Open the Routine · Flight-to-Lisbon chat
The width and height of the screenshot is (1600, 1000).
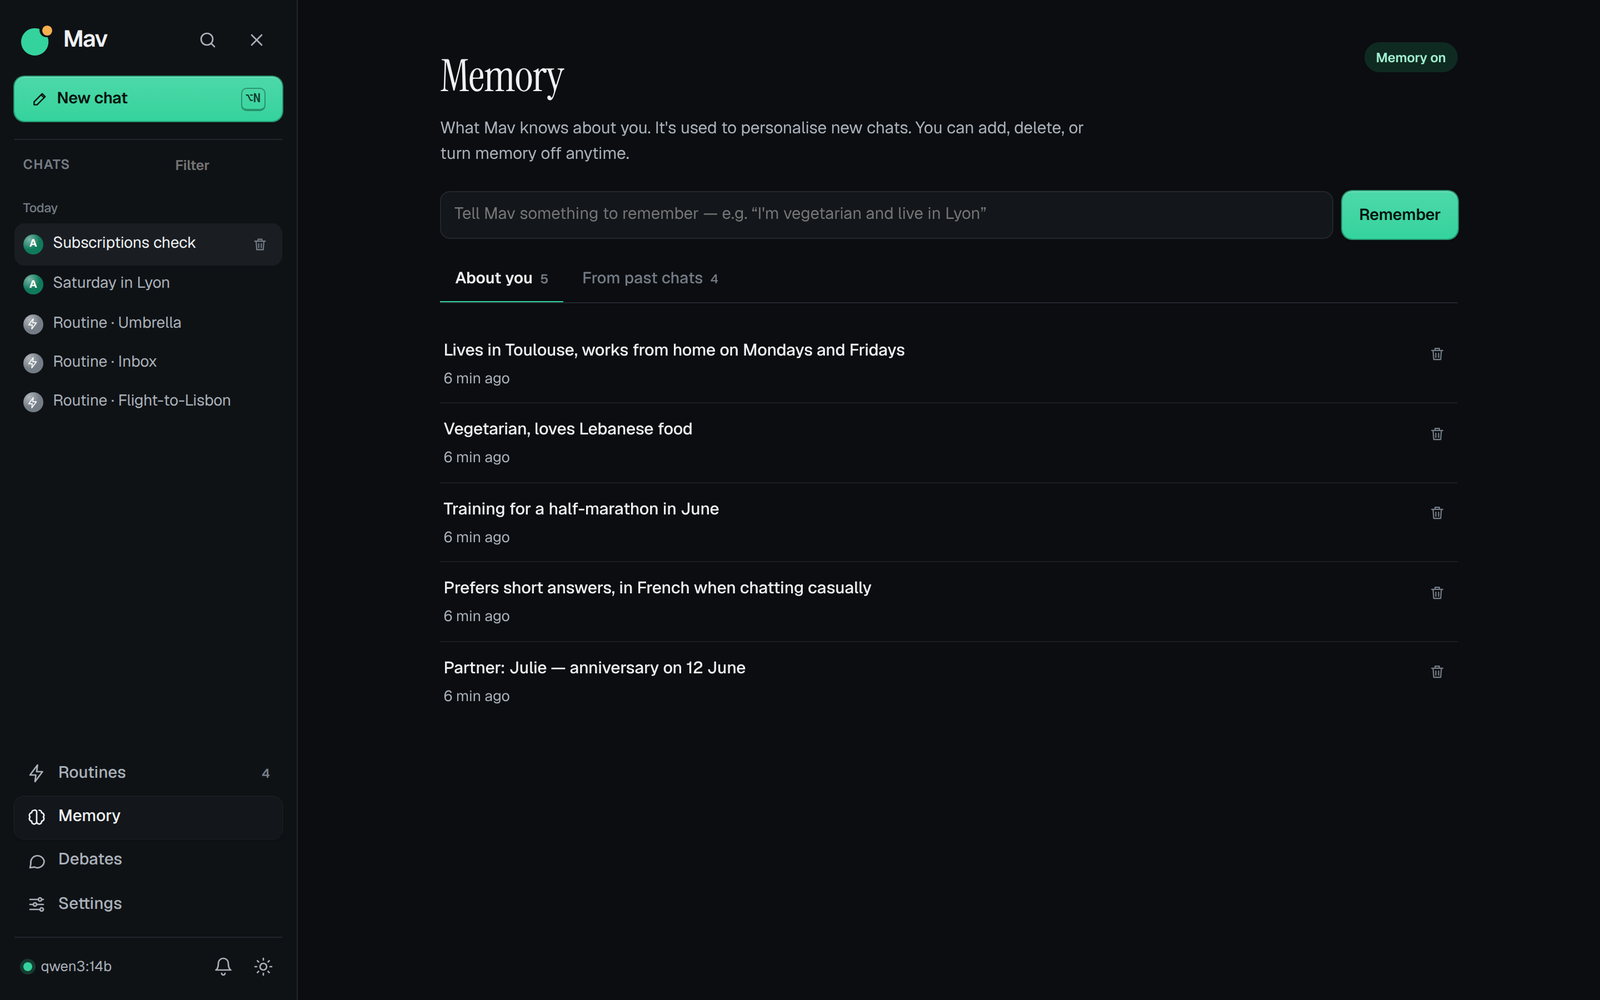click(148, 401)
